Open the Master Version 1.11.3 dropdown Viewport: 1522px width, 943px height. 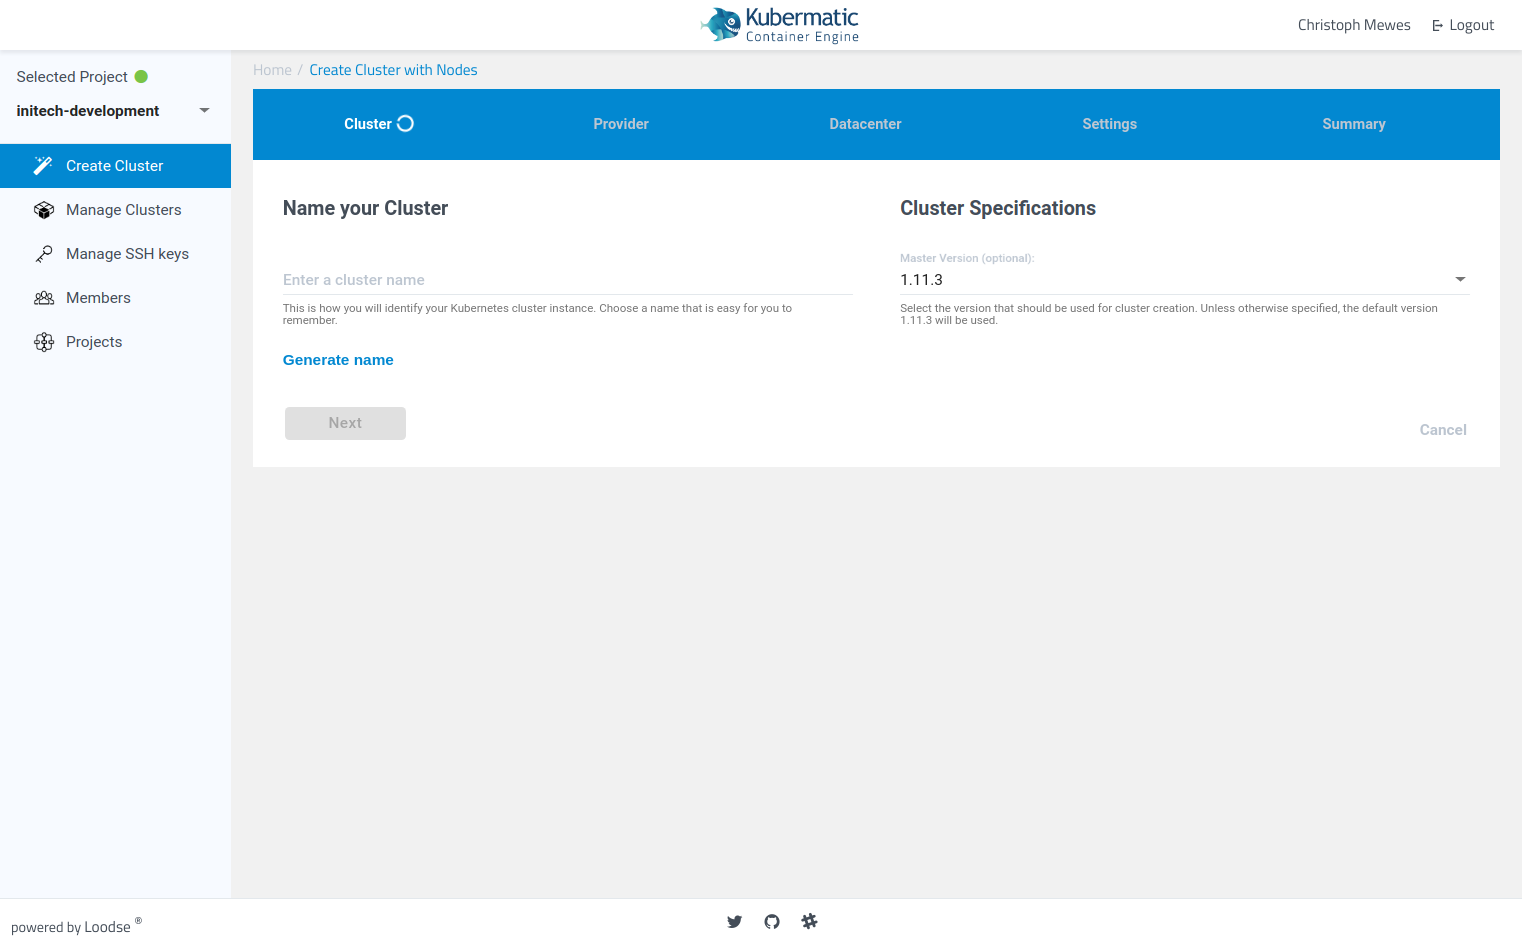(1184, 280)
